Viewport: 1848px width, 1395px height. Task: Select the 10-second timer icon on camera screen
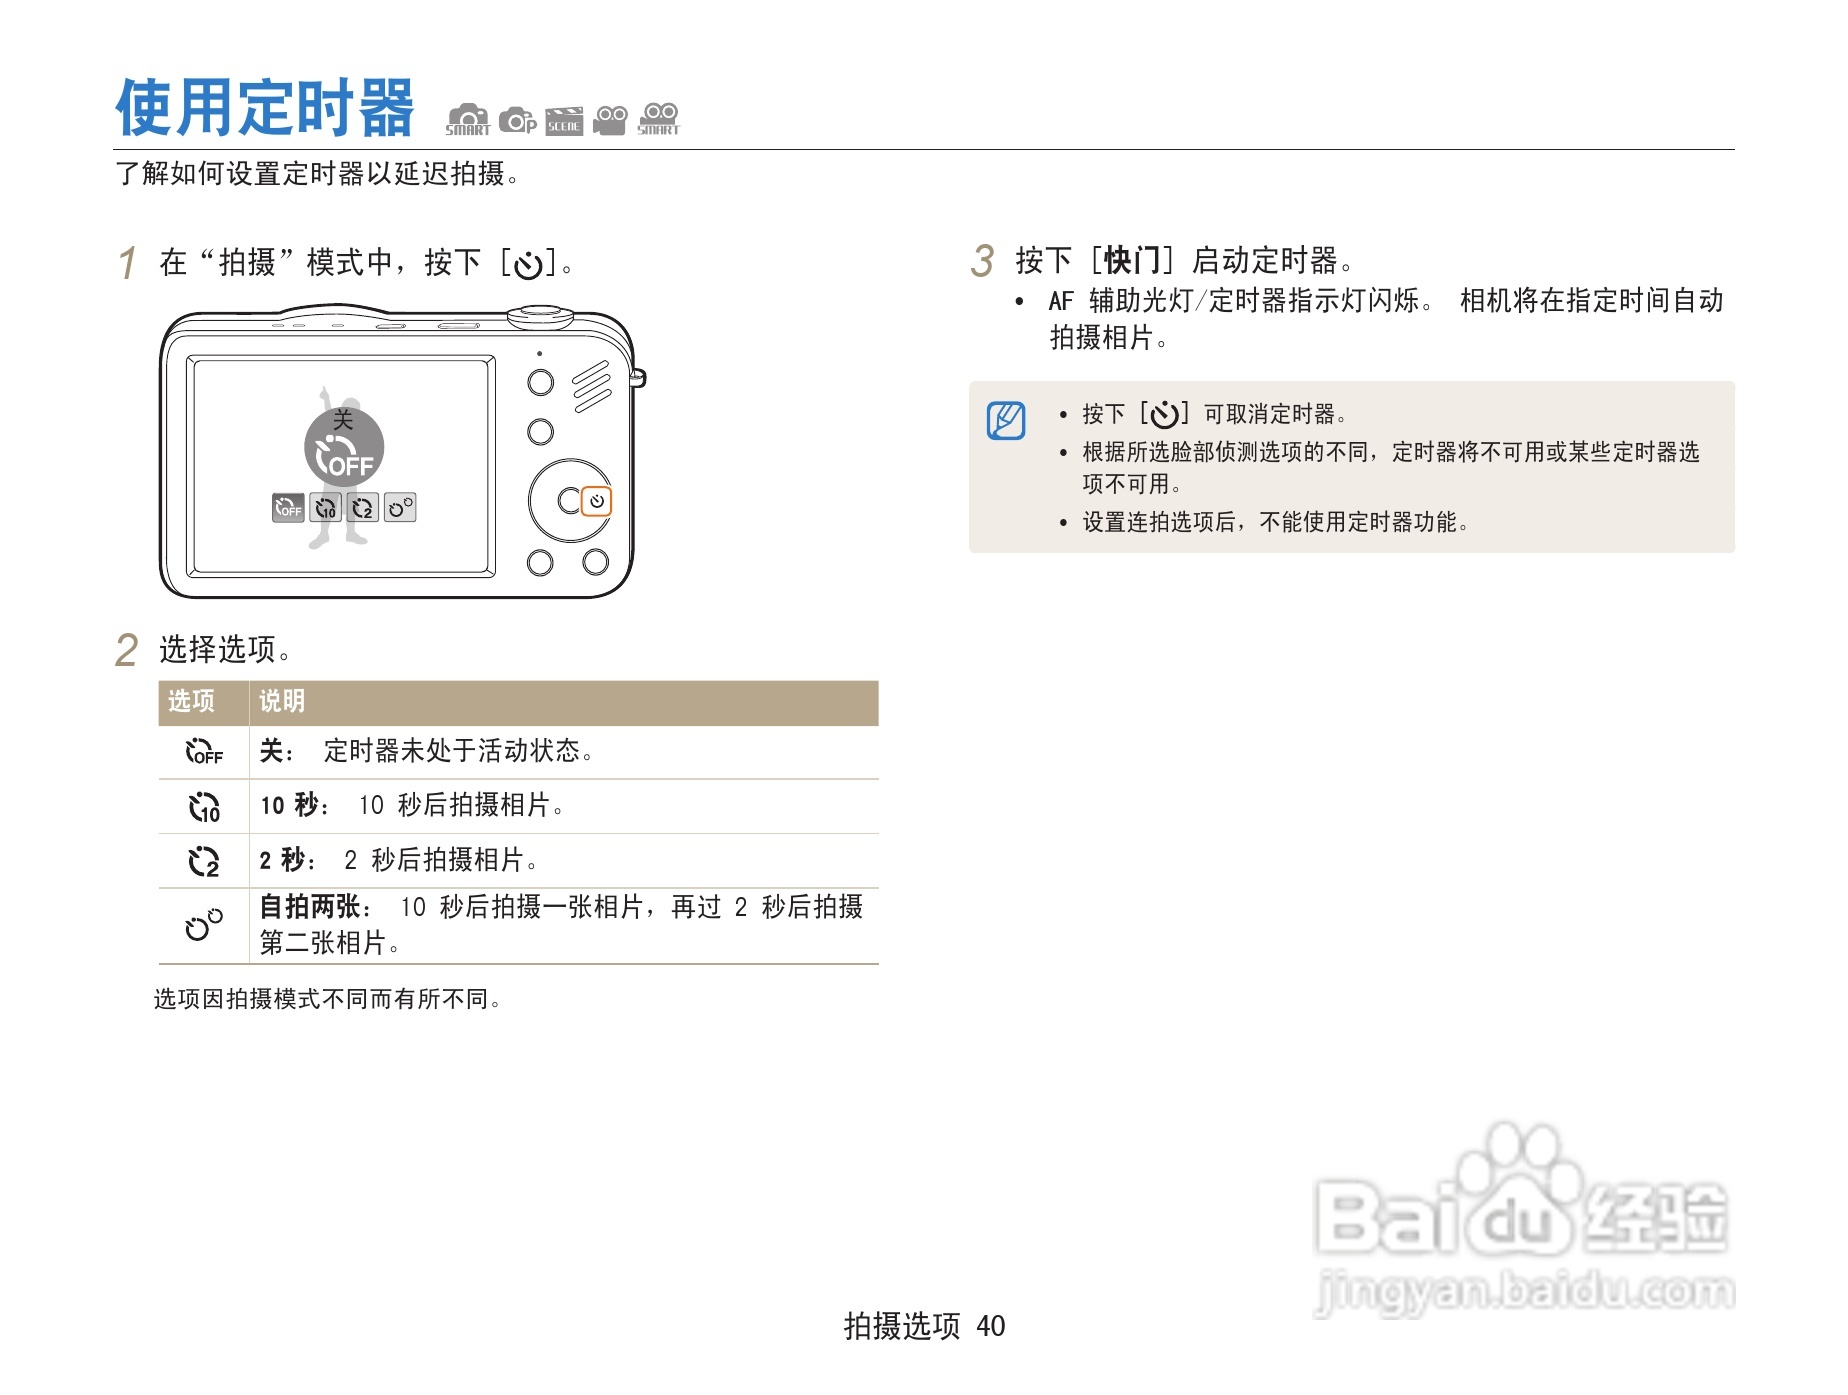325,508
